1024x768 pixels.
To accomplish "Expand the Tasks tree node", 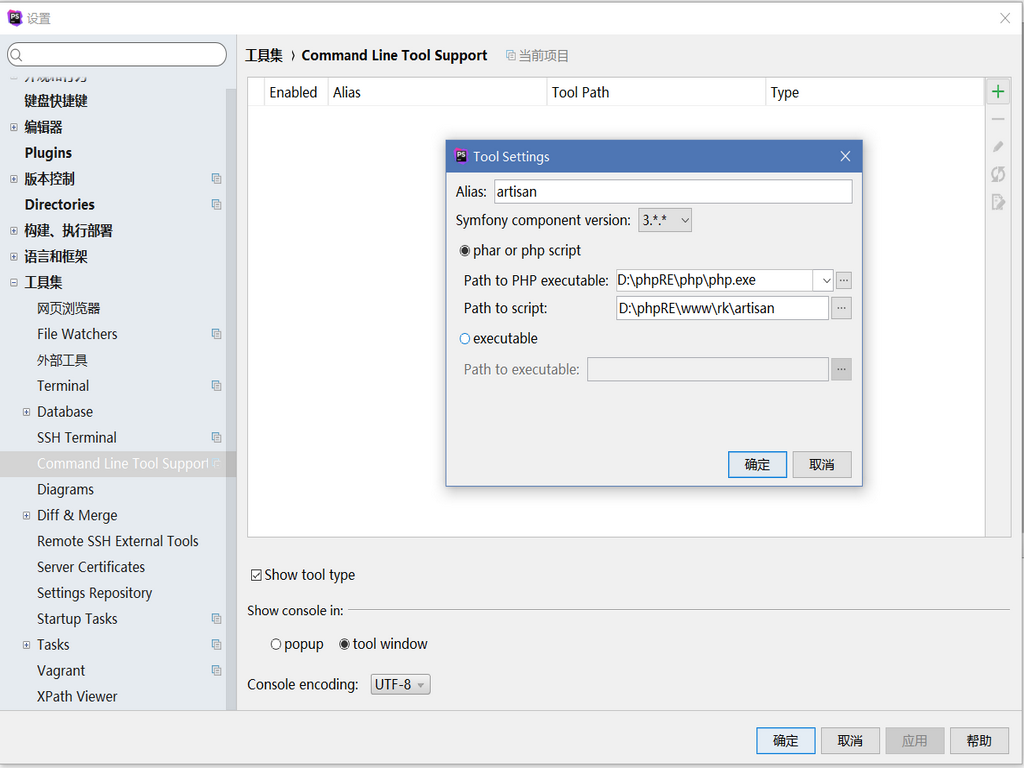I will pyautogui.click(x=26, y=645).
